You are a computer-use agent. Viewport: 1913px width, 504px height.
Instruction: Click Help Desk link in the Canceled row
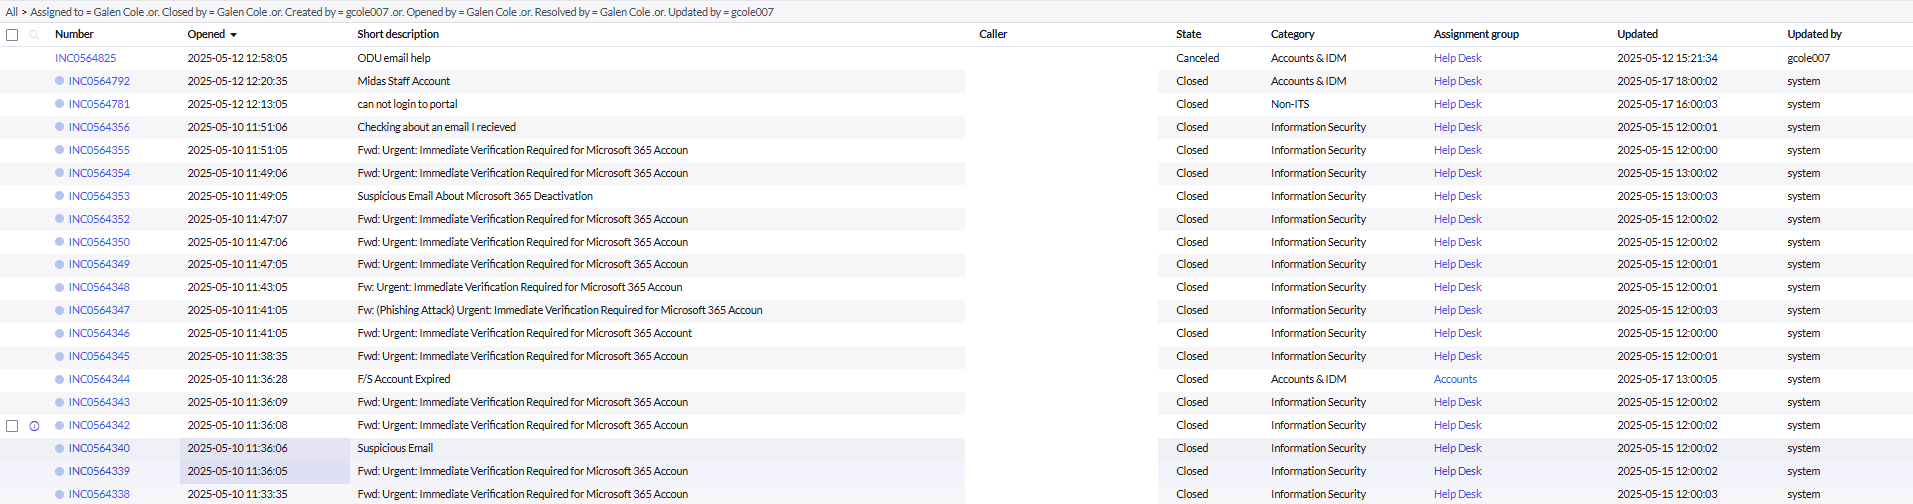click(x=1457, y=58)
